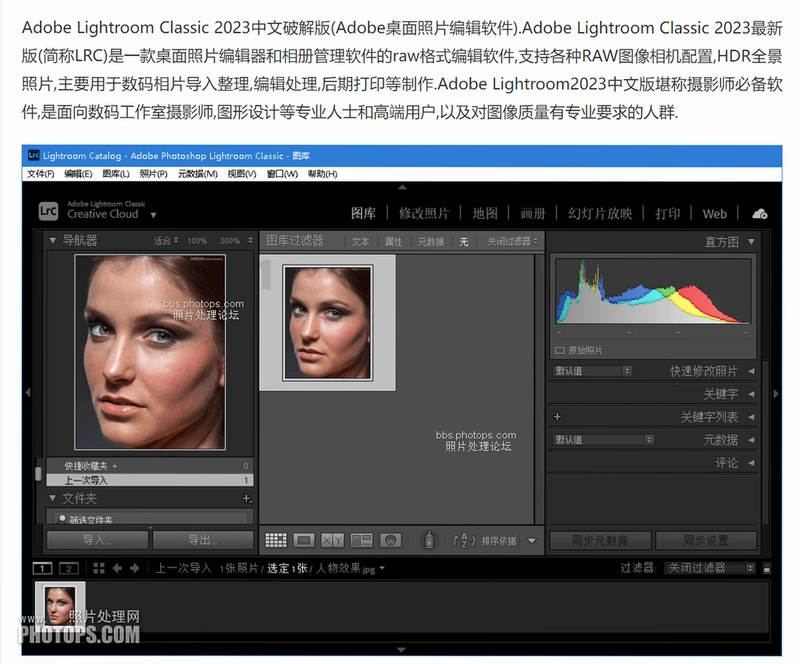
Task: Hide right panel group arrow
Action: 776,394
